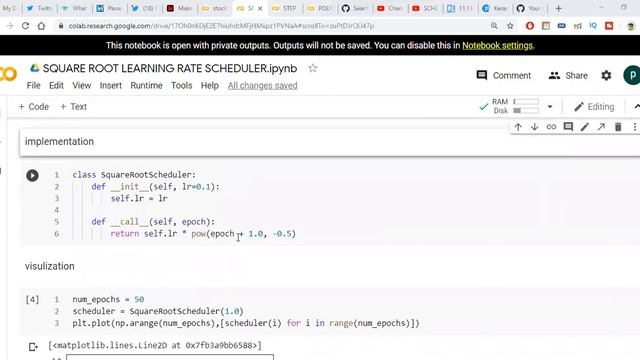Switch to the STEP browser tab
The height and width of the screenshot is (360, 640).
[x=285, y=8]
